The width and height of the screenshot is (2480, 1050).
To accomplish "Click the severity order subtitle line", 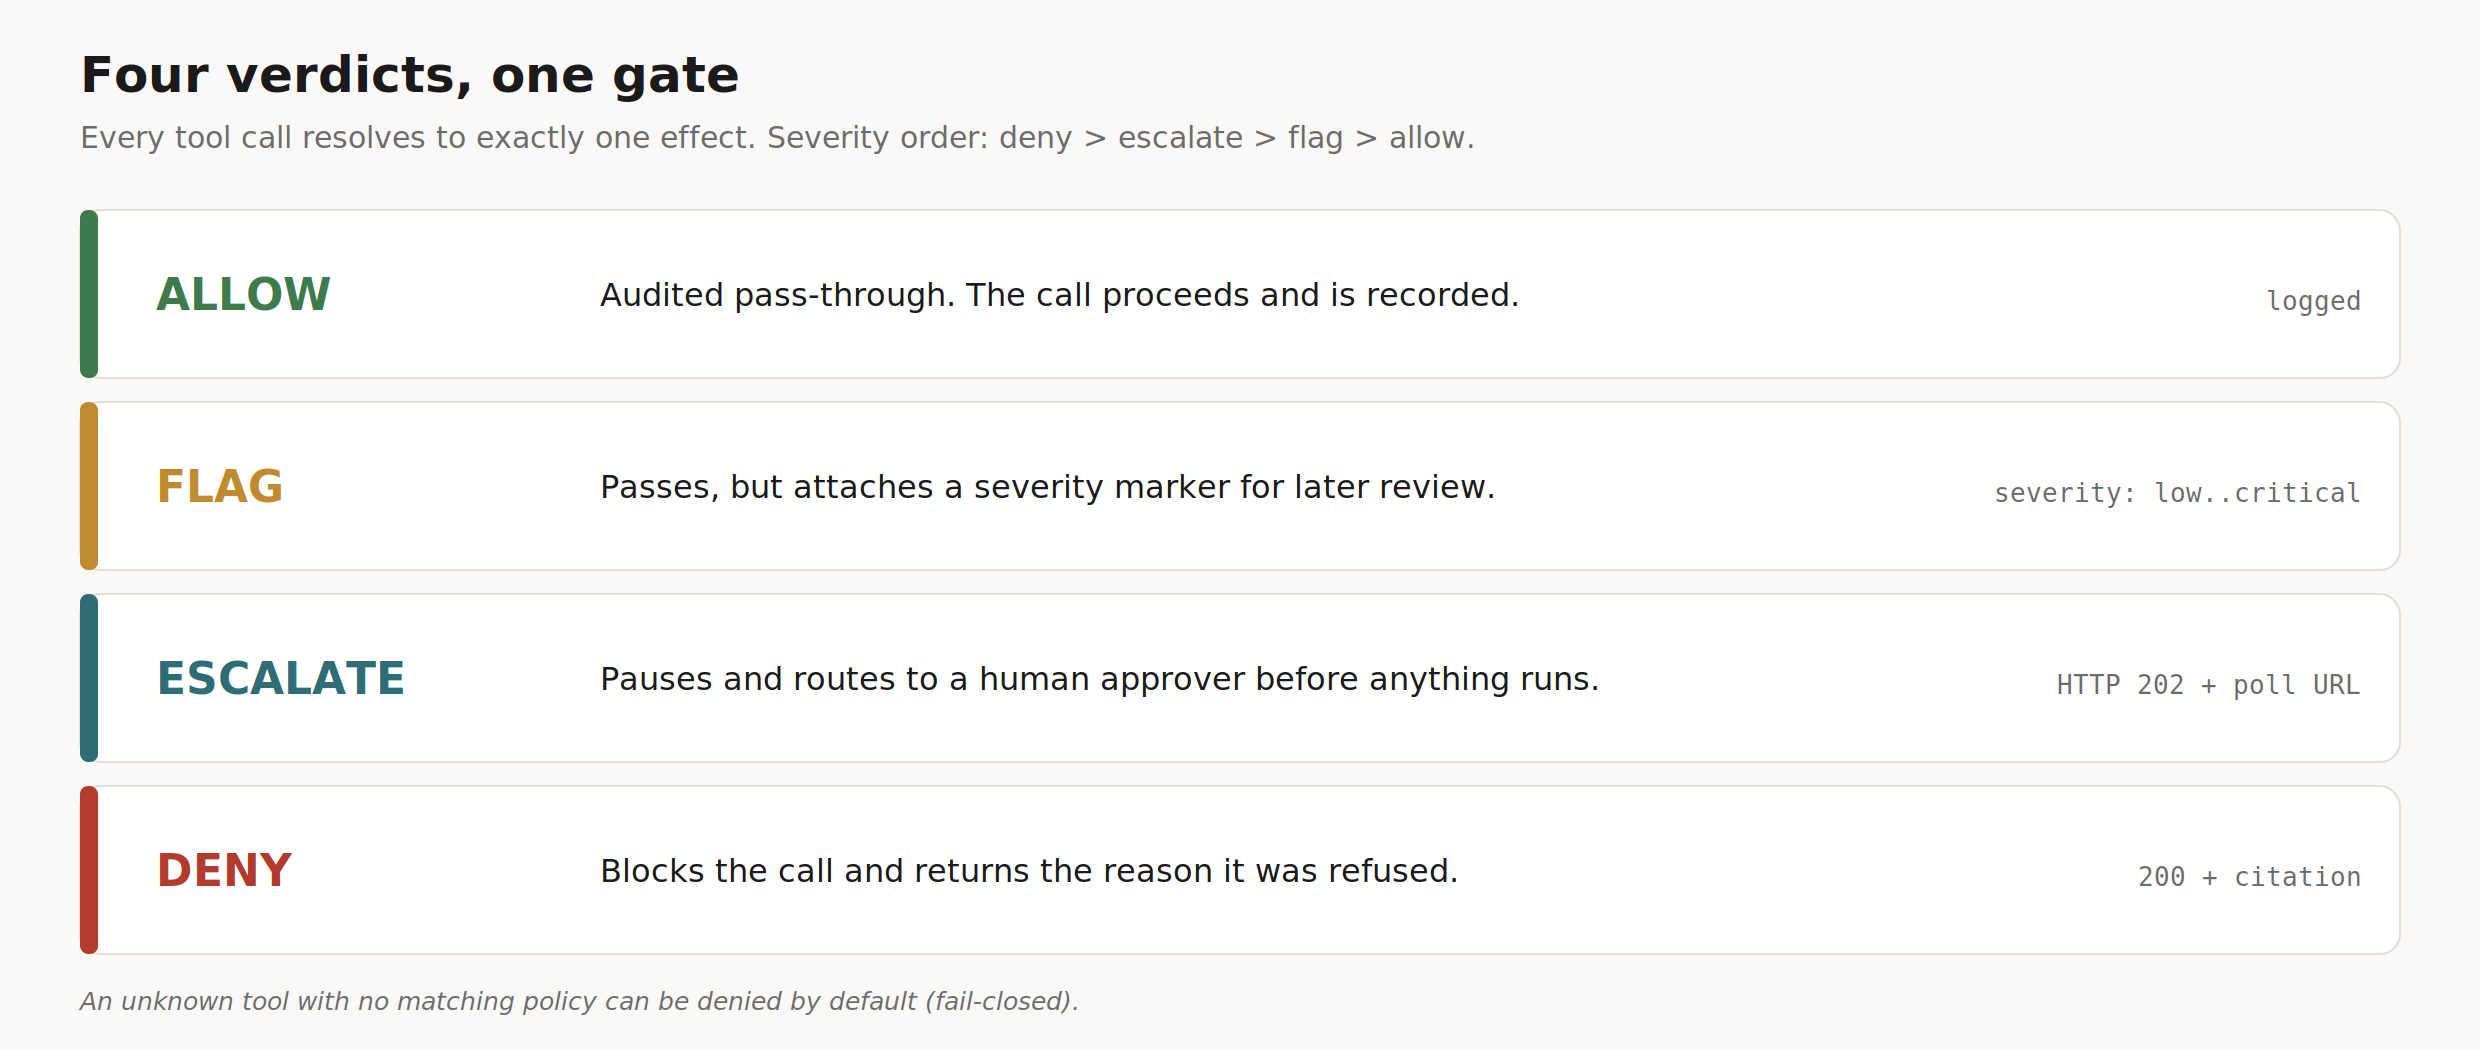I will click(777, 137).
